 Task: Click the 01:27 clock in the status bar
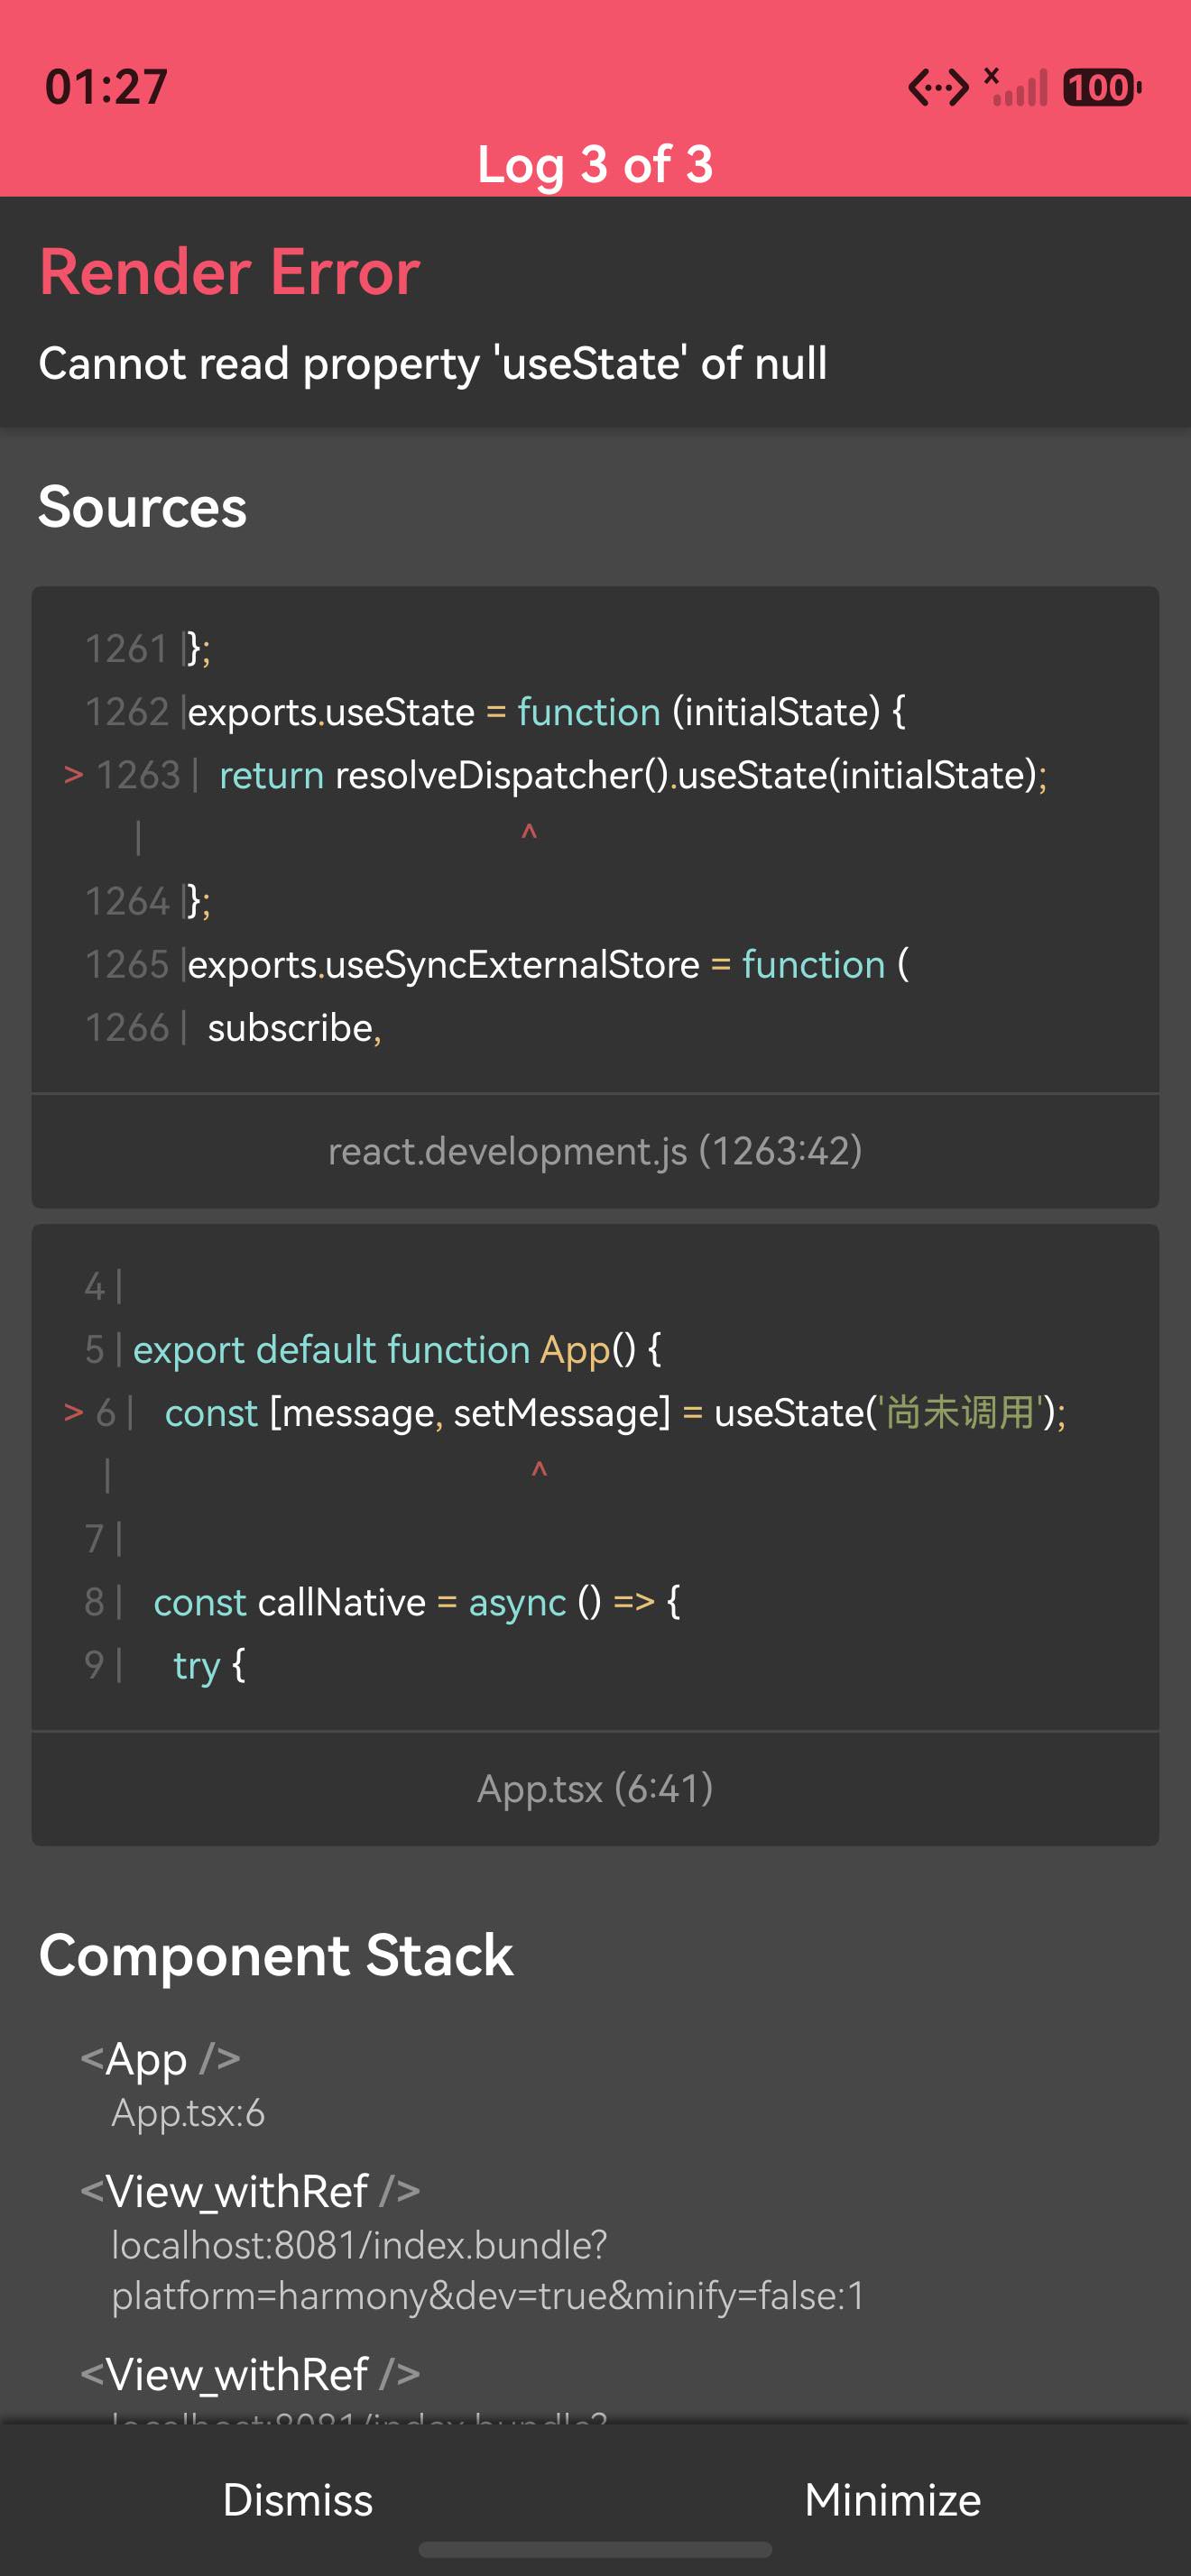pos(106,87)
